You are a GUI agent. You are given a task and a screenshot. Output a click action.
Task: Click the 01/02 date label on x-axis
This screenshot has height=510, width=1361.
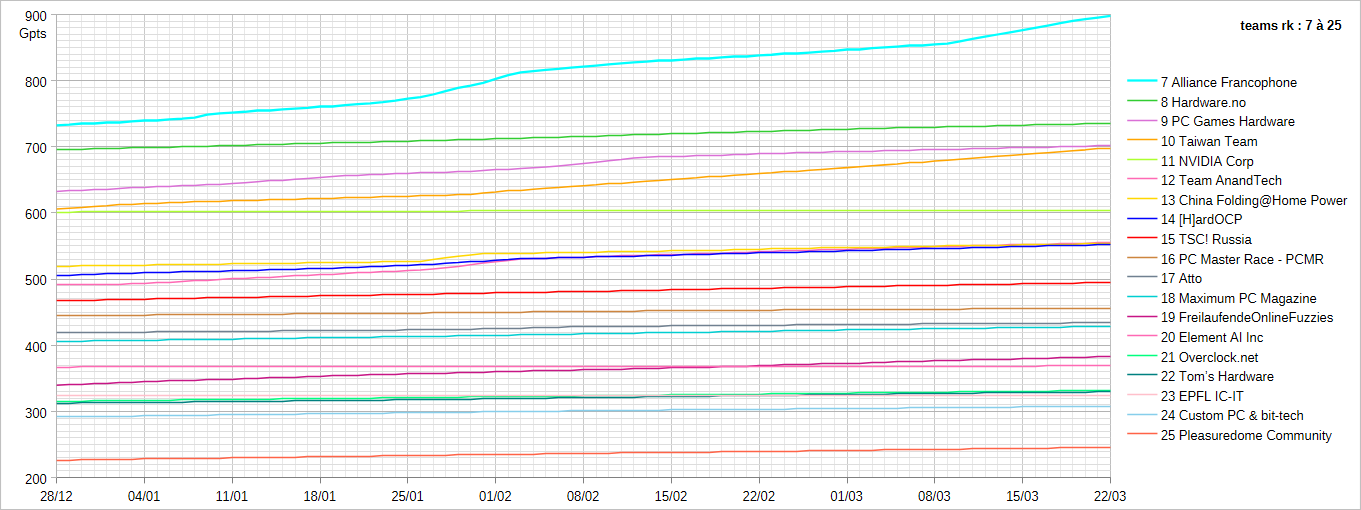click(x=495, y=496)
